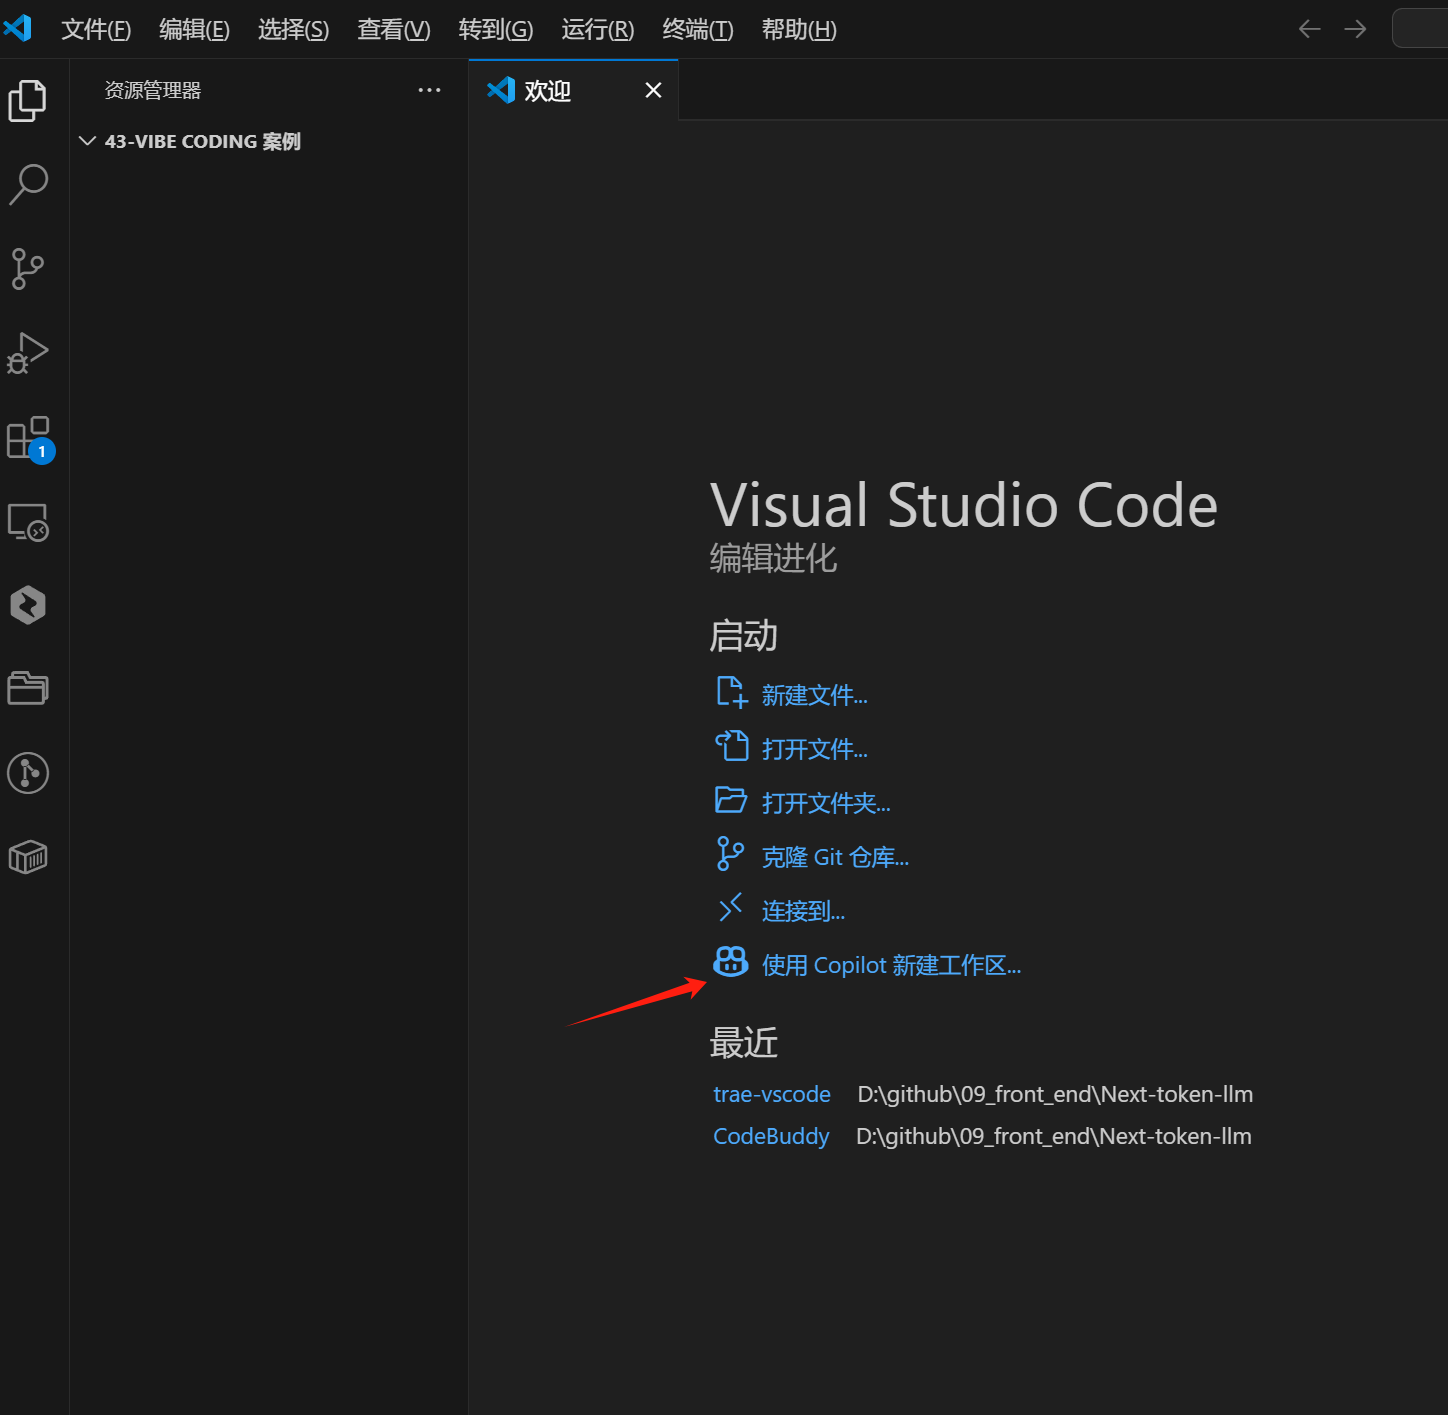Click the 克隆 Git 仓库... link

(x=835, y=857)
